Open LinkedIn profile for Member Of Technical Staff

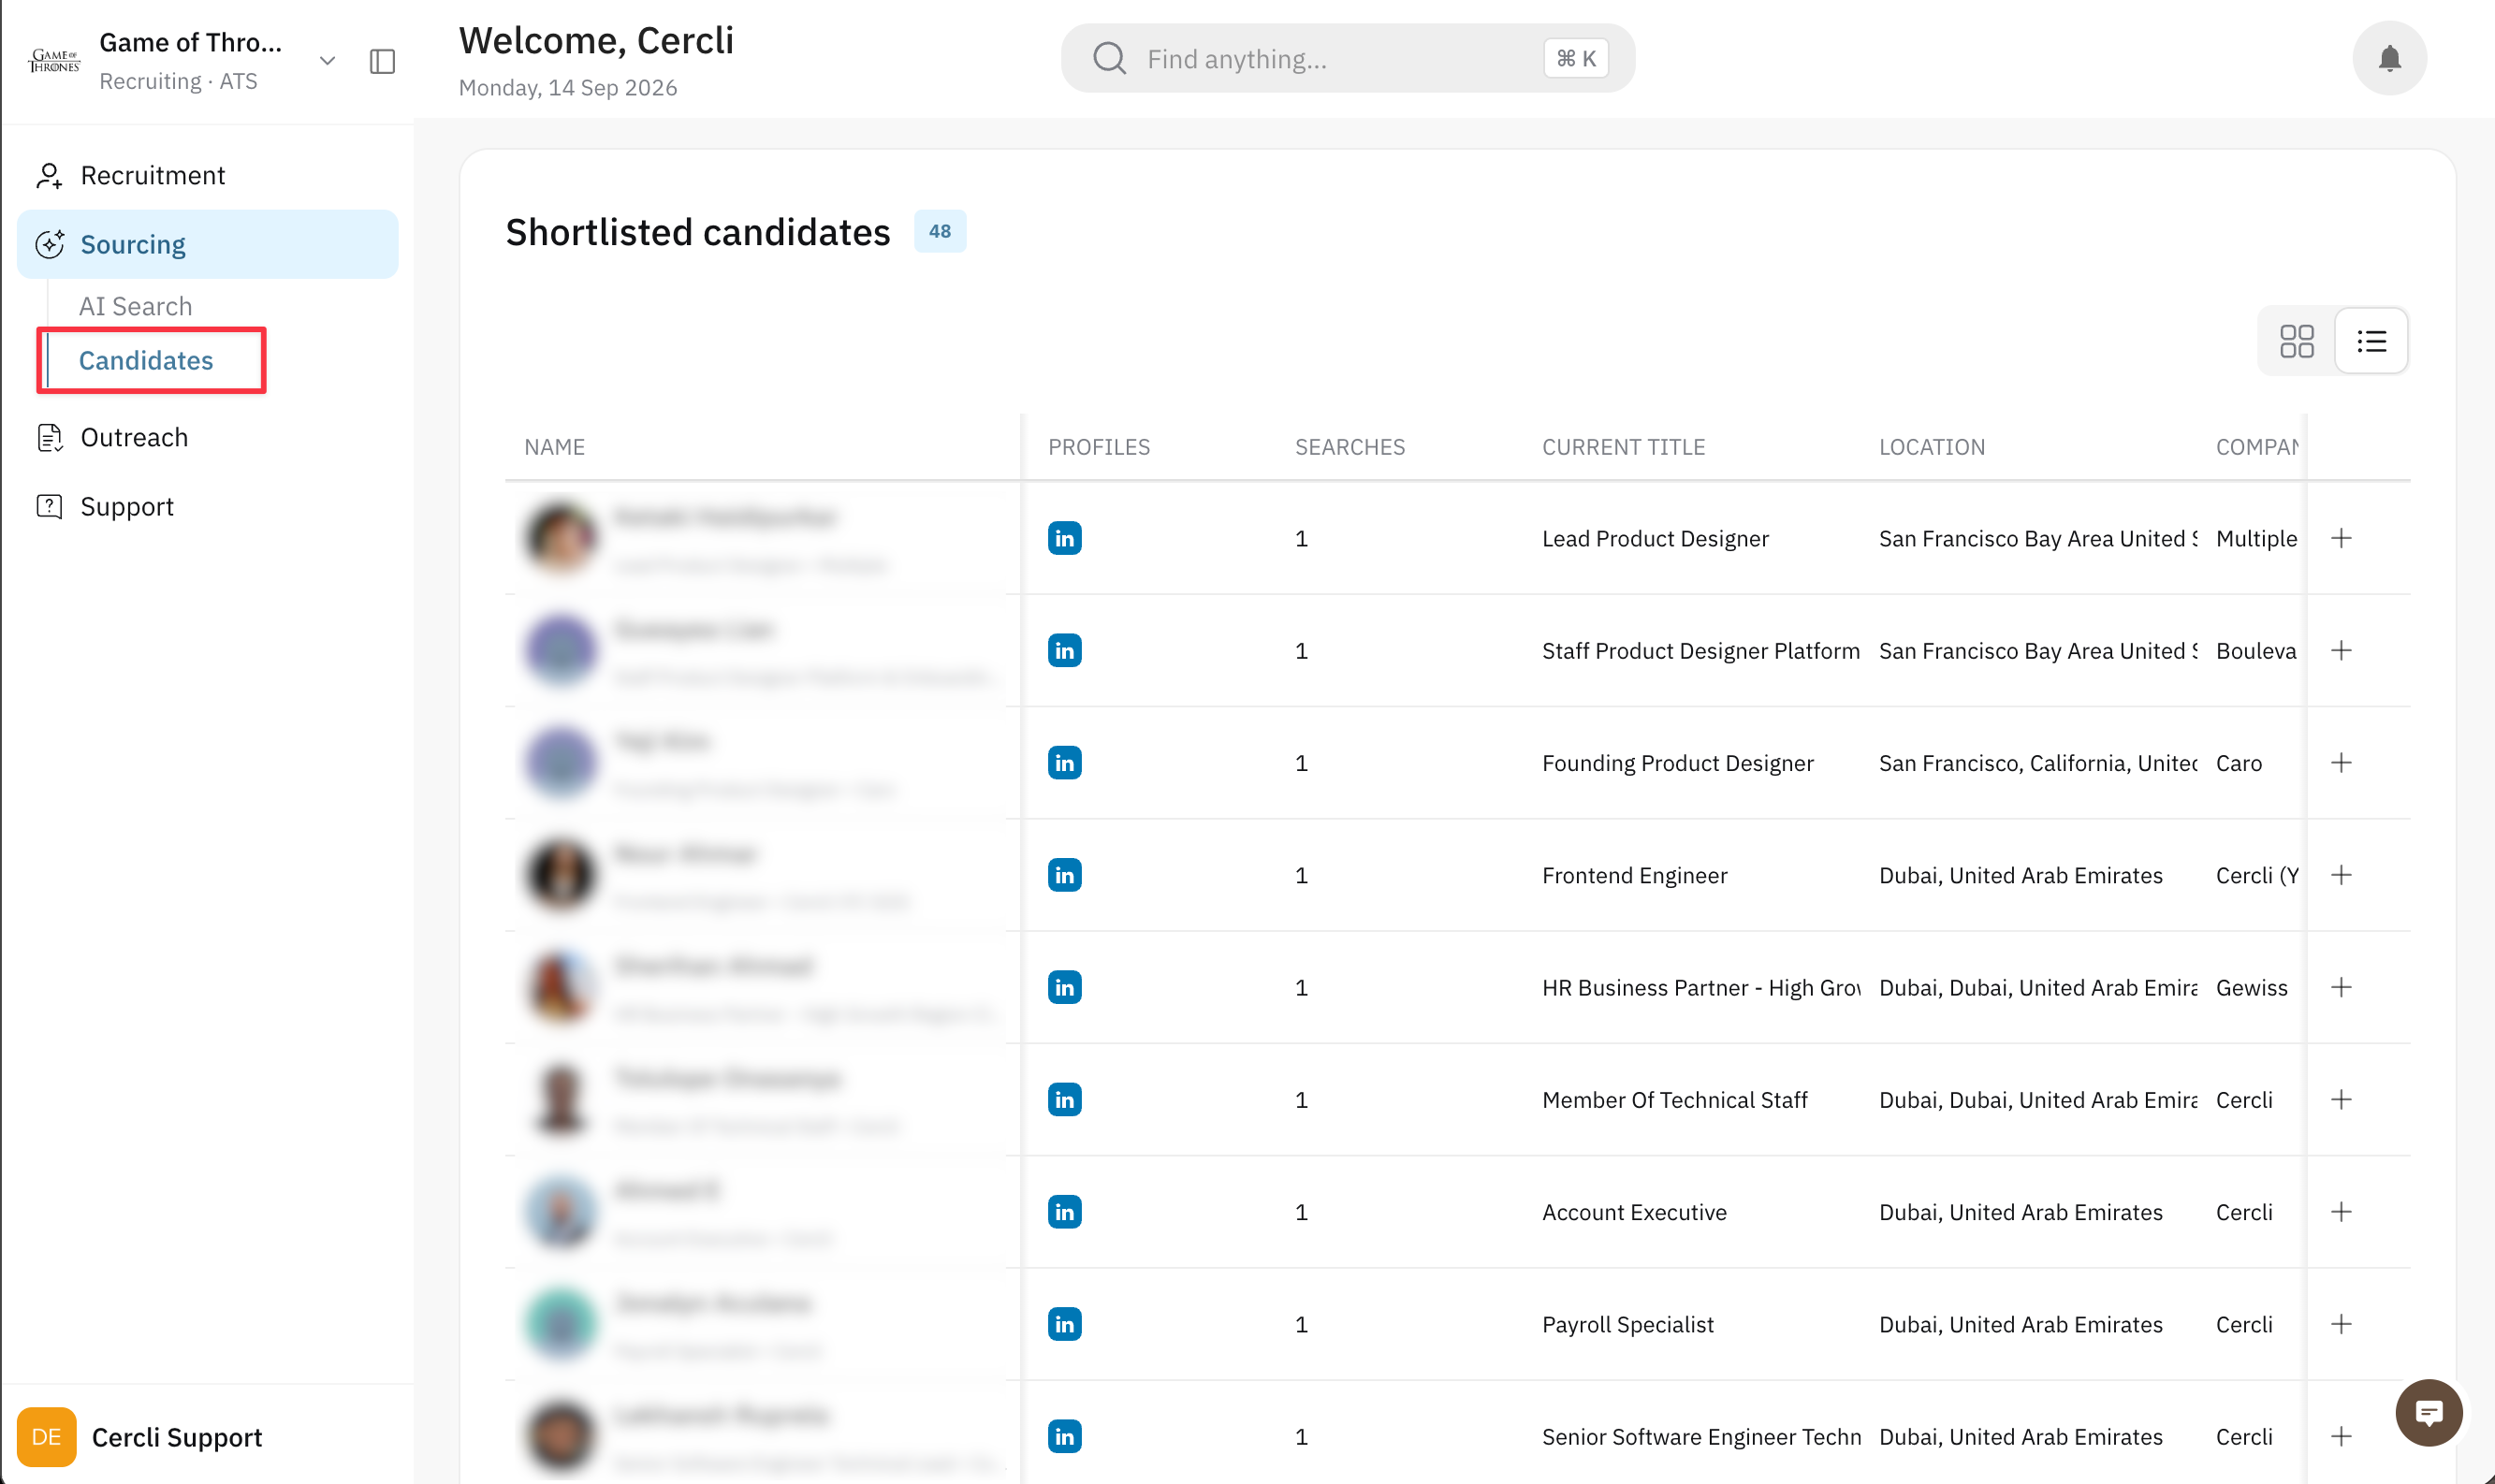[1064, 1100]
